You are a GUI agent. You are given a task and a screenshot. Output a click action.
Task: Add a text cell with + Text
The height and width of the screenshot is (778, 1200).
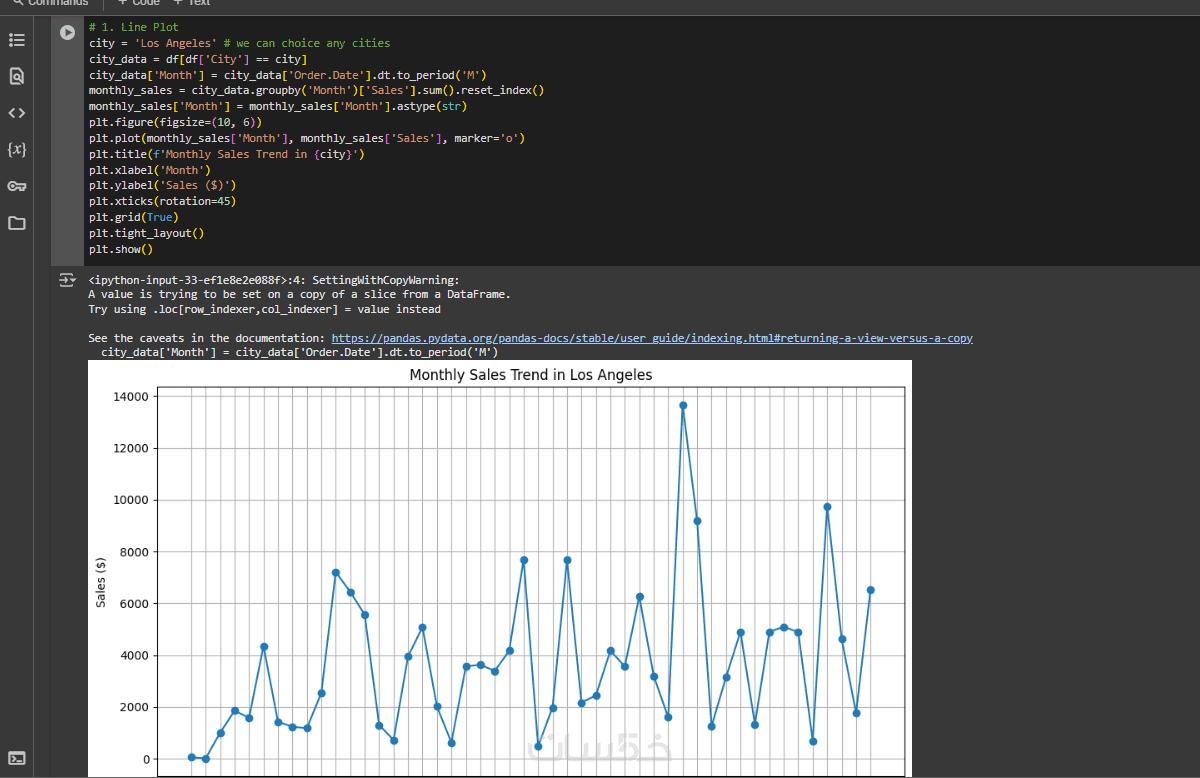pos(192,4)
